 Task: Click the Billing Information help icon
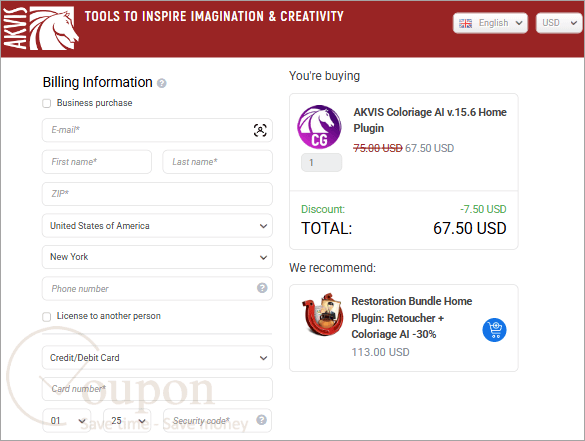click(162, 83)
